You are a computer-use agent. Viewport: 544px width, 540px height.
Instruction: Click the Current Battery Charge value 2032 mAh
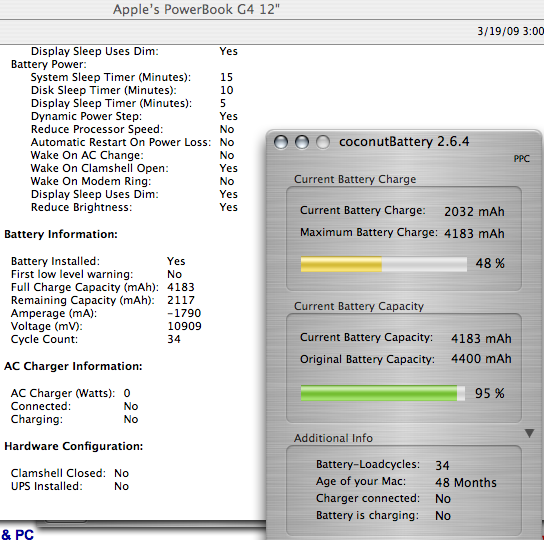coord(474,211)
